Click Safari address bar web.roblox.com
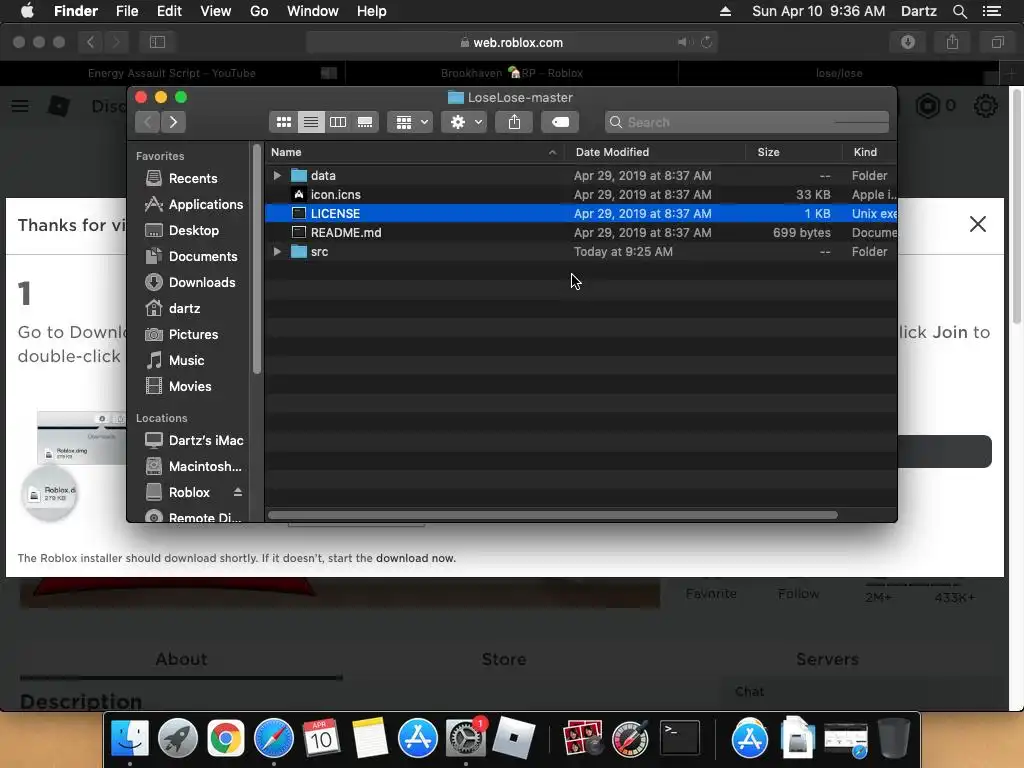1024x768 pixels. [x=511, y=42]
